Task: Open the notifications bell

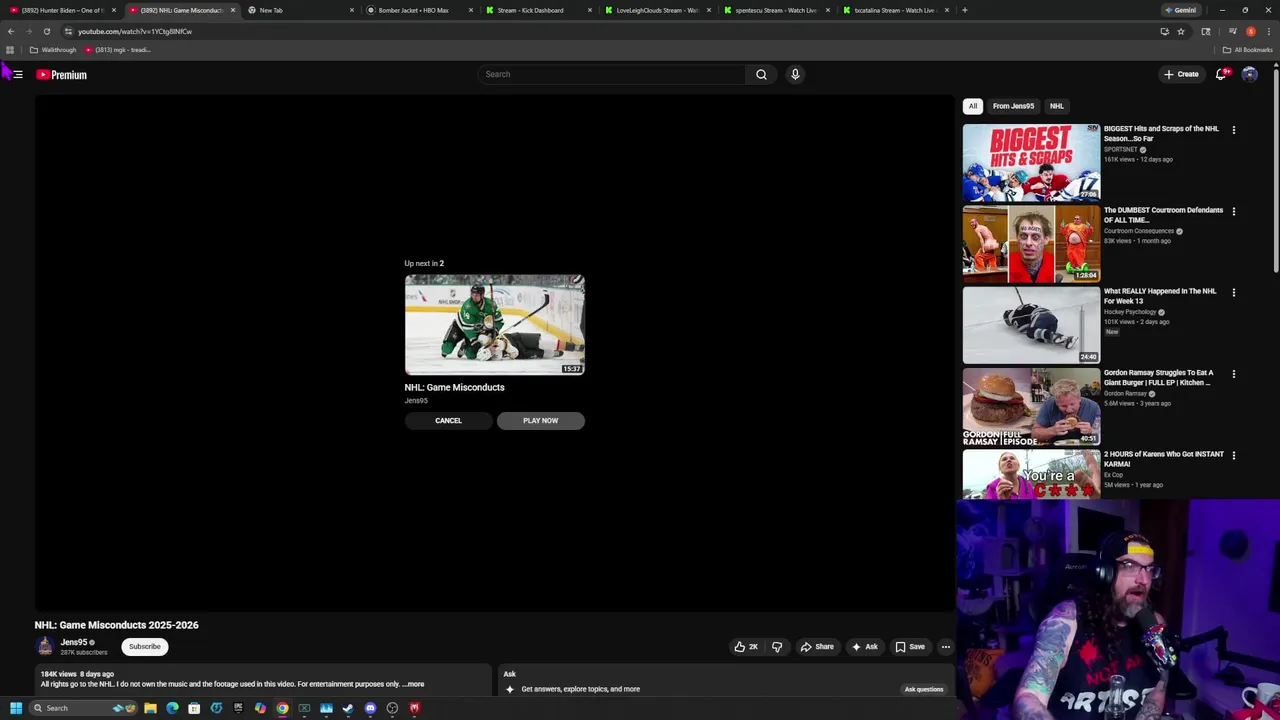Action: [1221, 74]
